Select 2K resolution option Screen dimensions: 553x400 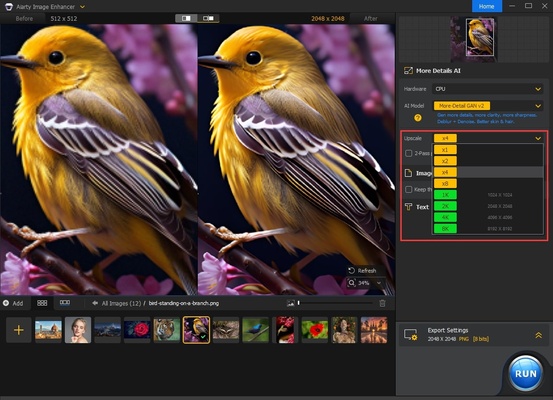click(x=445, y=206)
